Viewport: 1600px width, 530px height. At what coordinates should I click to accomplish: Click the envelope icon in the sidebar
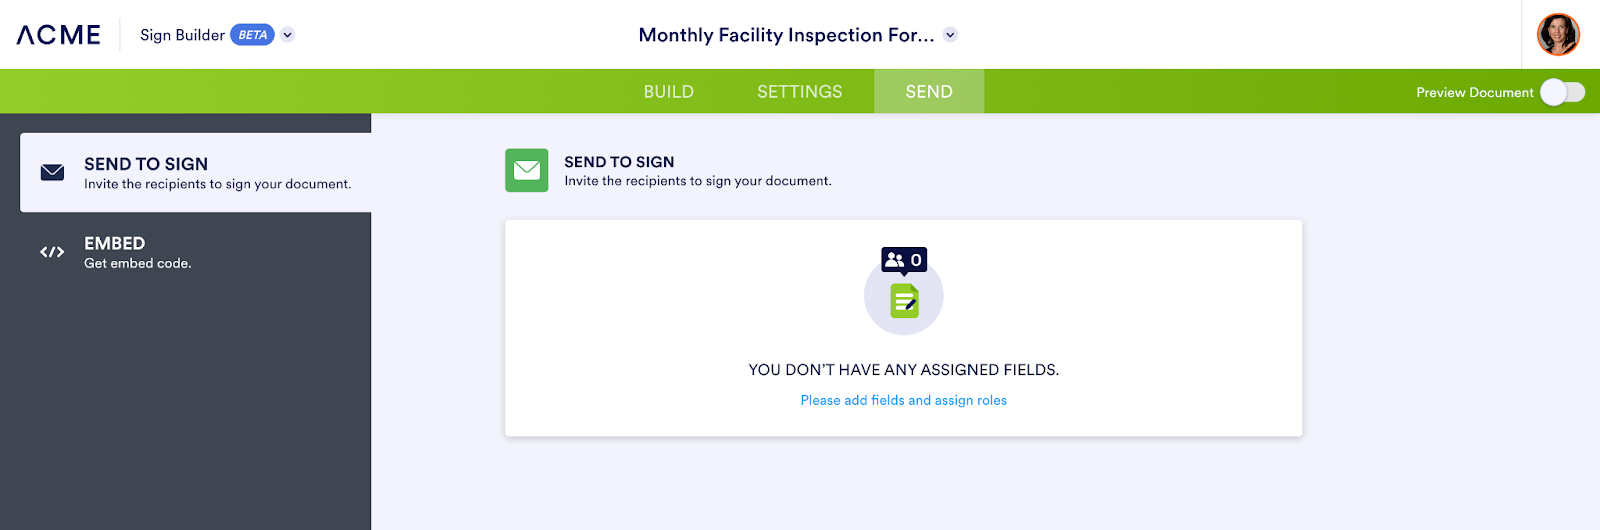(52, 172)
